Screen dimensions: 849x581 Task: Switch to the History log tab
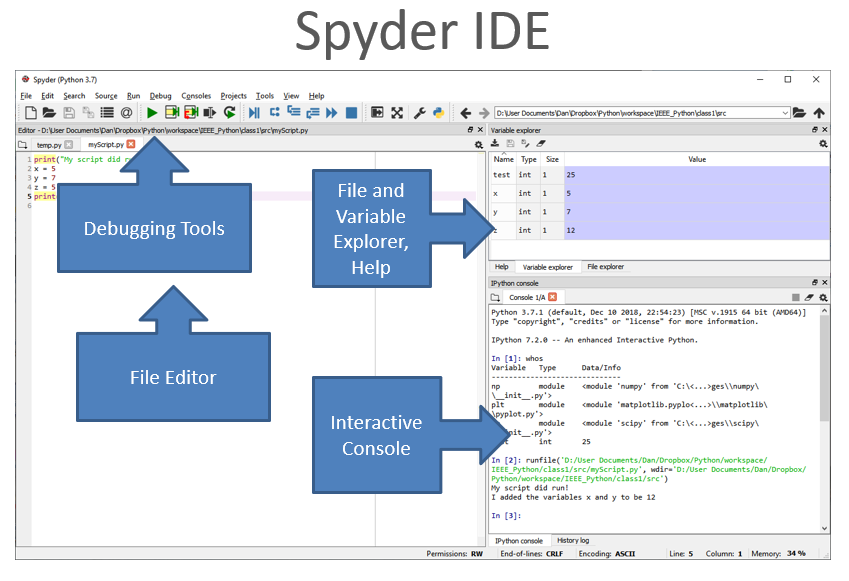pyautogui.click(x=573, y=540)
